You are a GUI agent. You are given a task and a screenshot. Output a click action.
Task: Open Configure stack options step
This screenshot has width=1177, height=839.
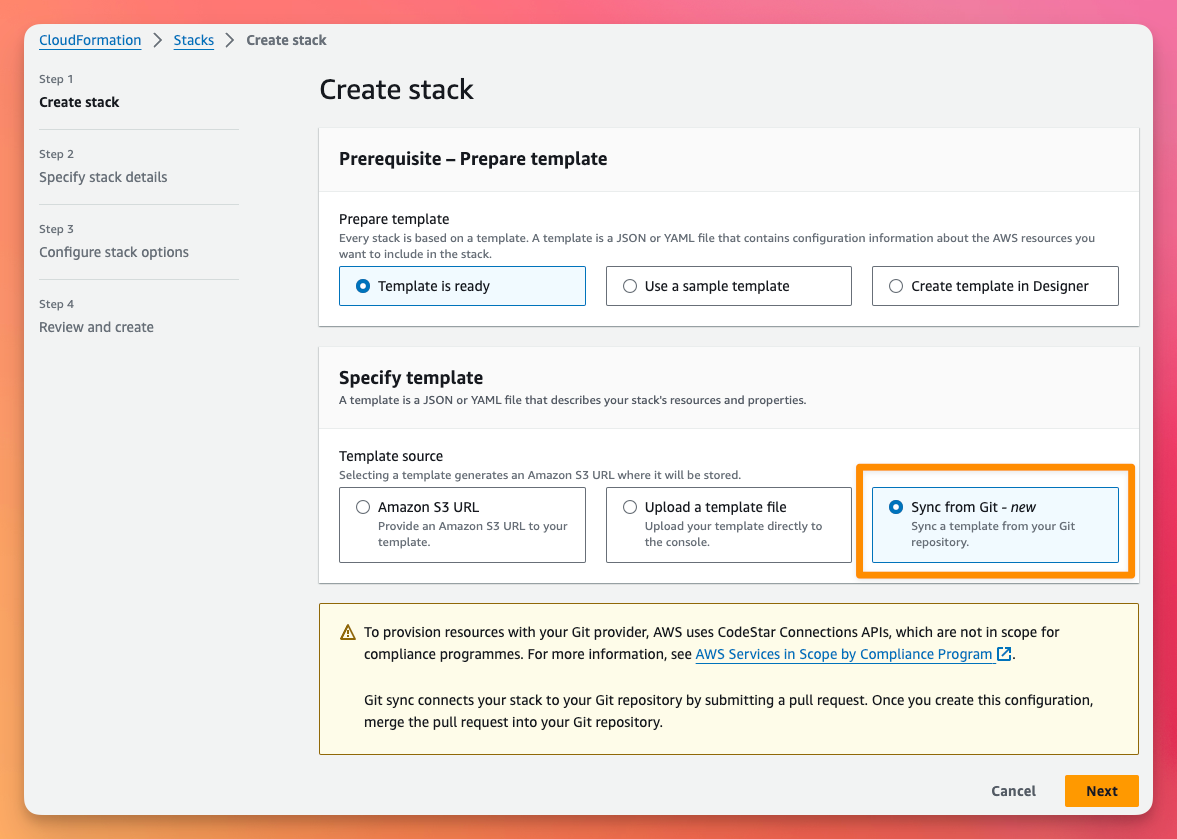pos(114,252)
